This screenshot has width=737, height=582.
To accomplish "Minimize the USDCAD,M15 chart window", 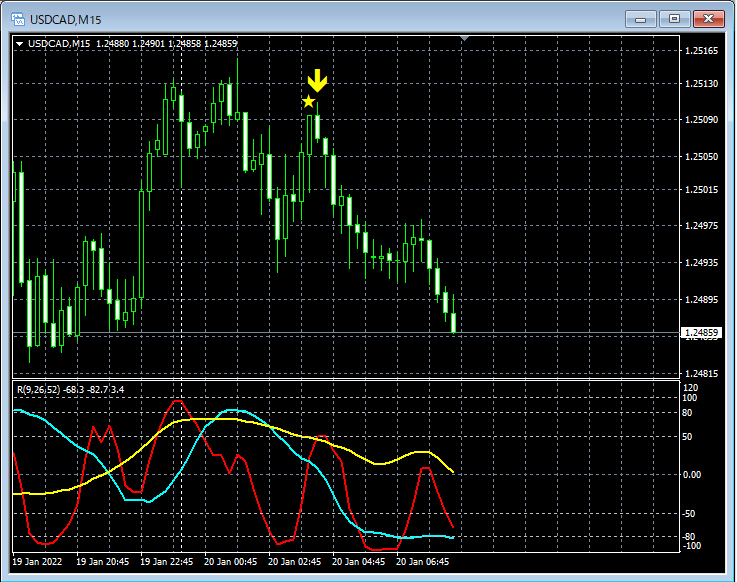I will click(x=641, y=19).
